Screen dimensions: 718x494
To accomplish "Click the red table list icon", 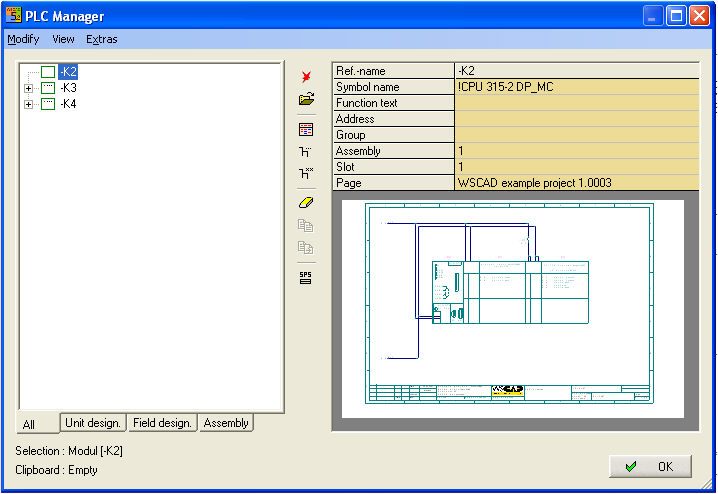I will [x=306, y=130].
